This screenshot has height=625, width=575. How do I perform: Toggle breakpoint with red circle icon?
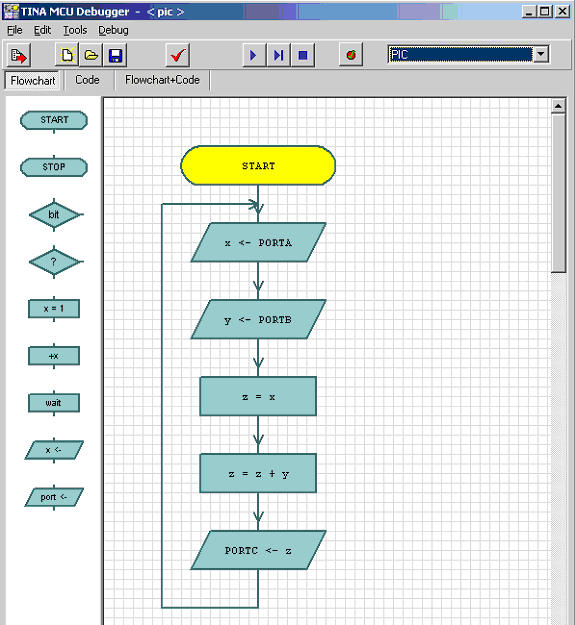click(351, 55)
